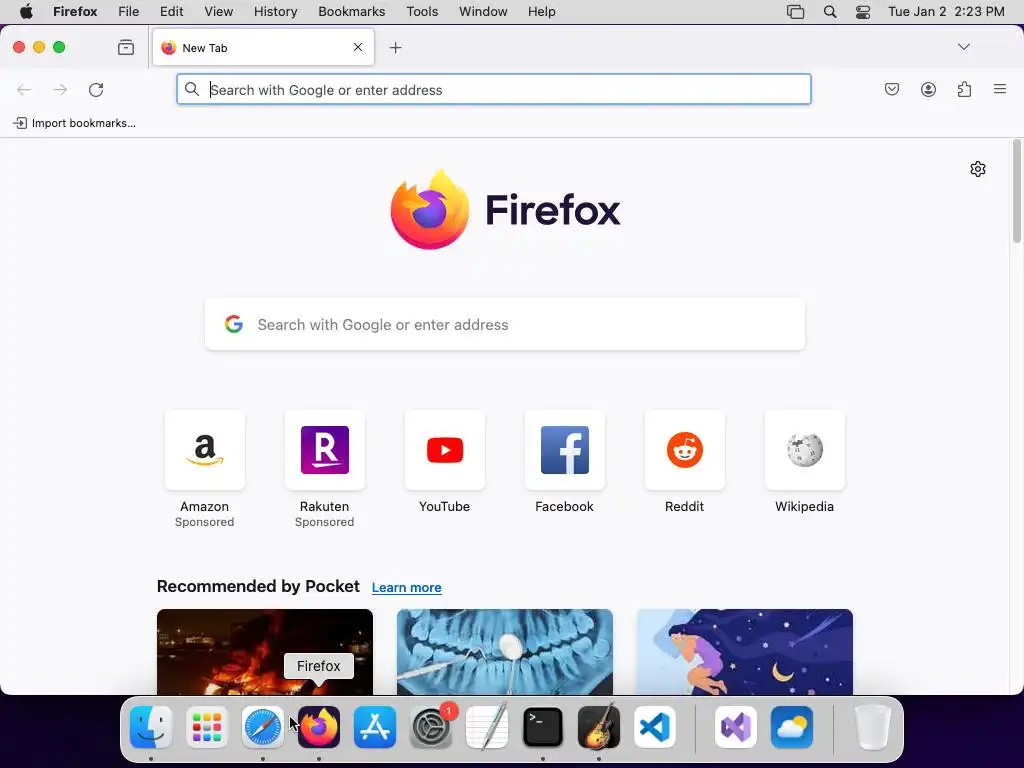Open Launchpad from the Dock
The width and height of the screenshot is (1024, 768).
207,727
